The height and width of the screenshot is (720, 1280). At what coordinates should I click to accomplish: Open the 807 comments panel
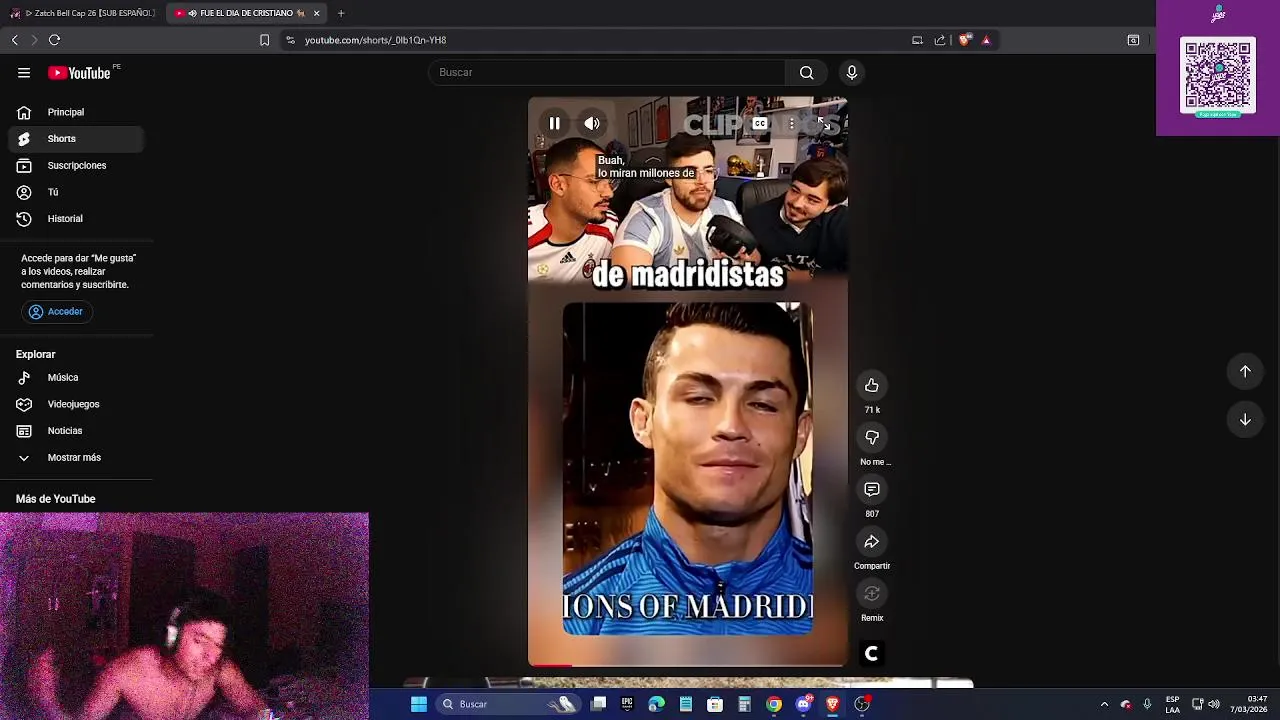(872, 490)
